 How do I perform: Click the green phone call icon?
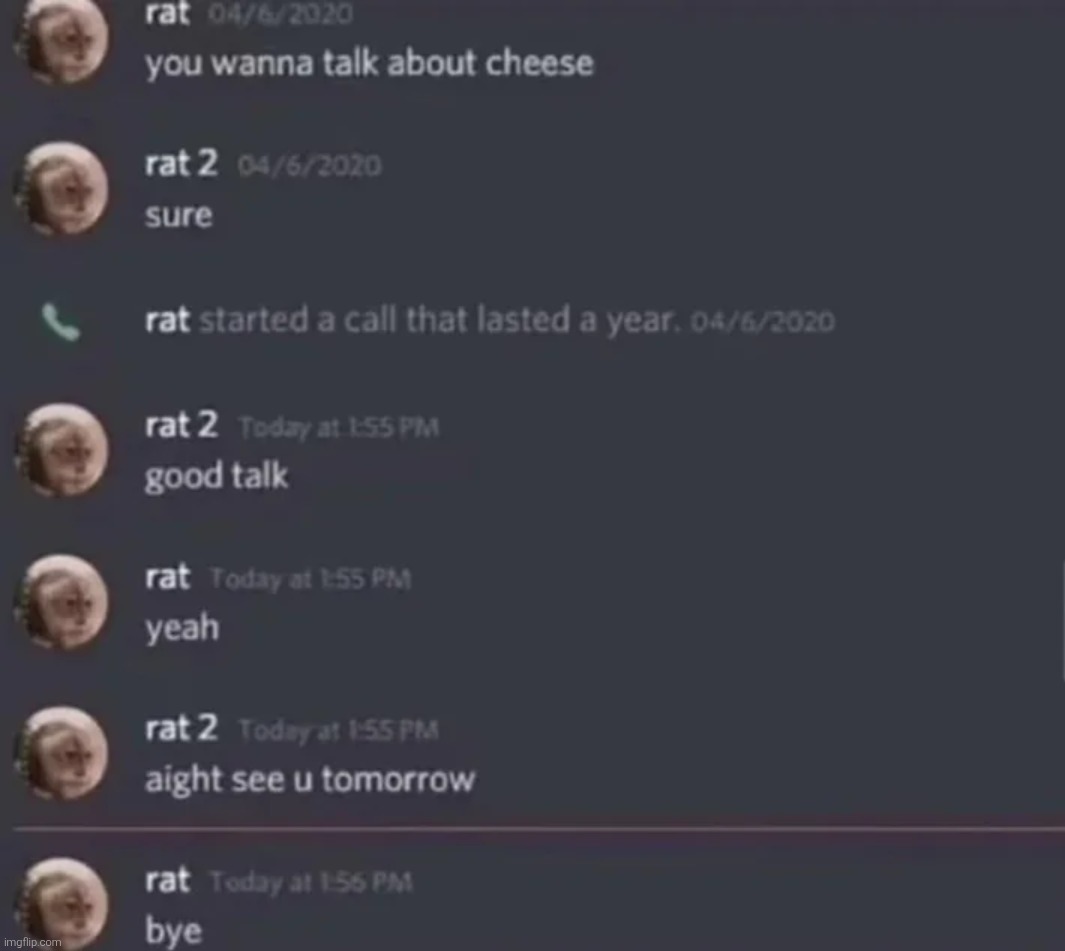pos(60,322)
